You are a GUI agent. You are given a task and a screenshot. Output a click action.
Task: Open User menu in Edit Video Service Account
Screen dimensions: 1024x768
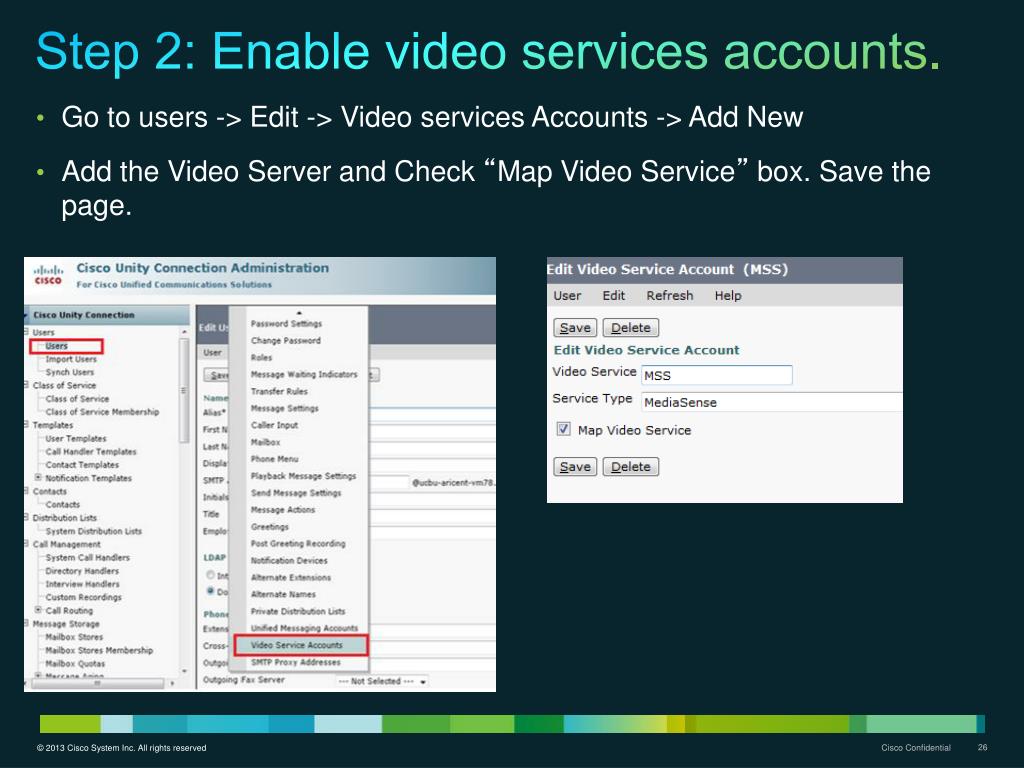coord(567,296)
